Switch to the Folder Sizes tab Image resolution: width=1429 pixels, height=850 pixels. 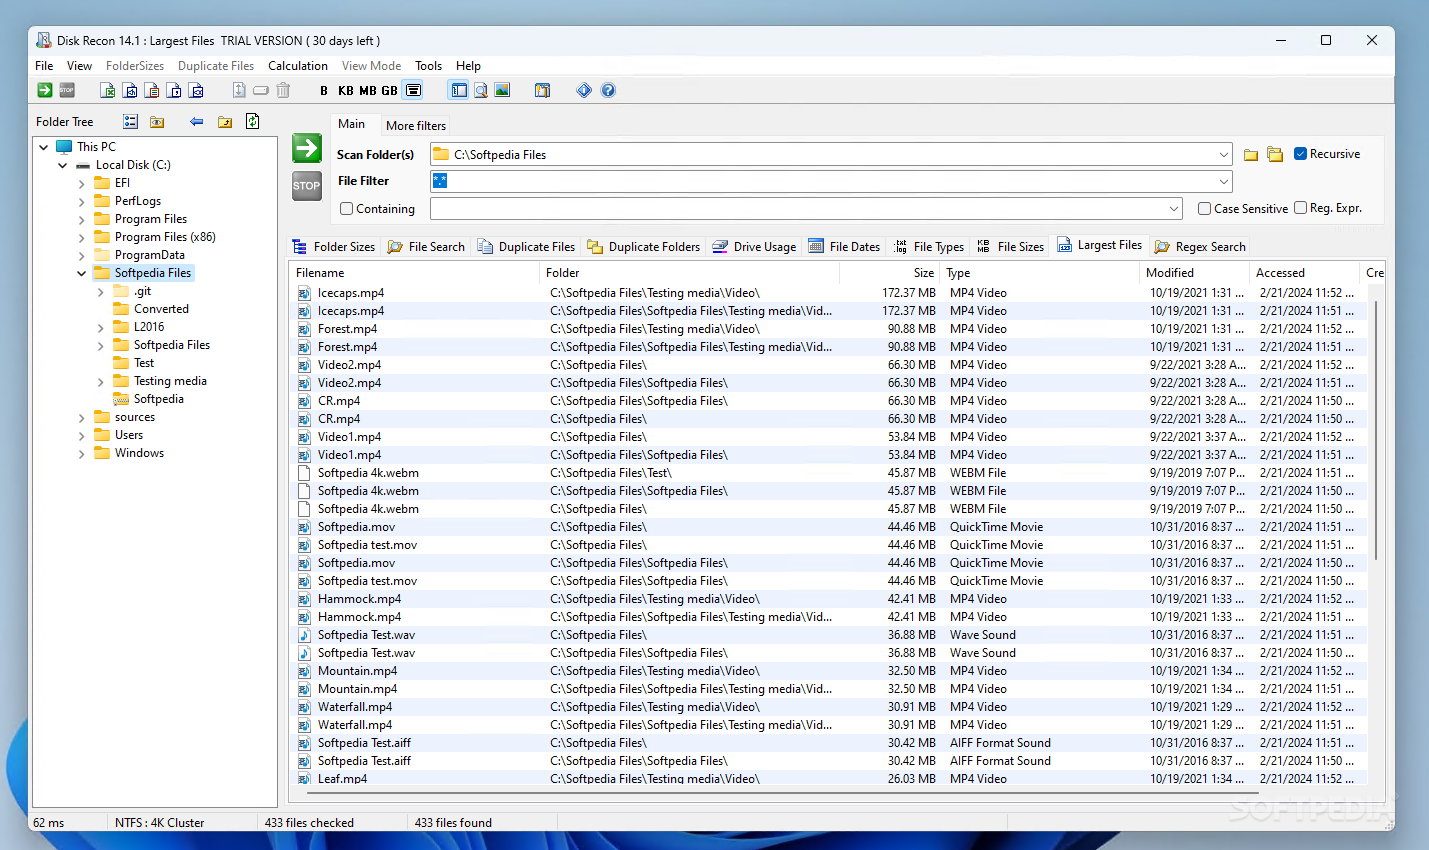pyautogui.click(x=333, y=247)
